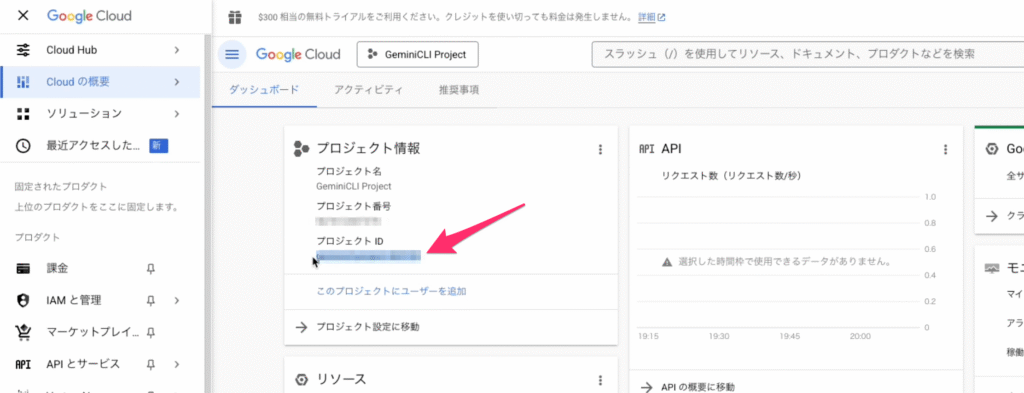1024x393 pixels.
Task: Open リソース card three-dot menu
Action: 600,380
